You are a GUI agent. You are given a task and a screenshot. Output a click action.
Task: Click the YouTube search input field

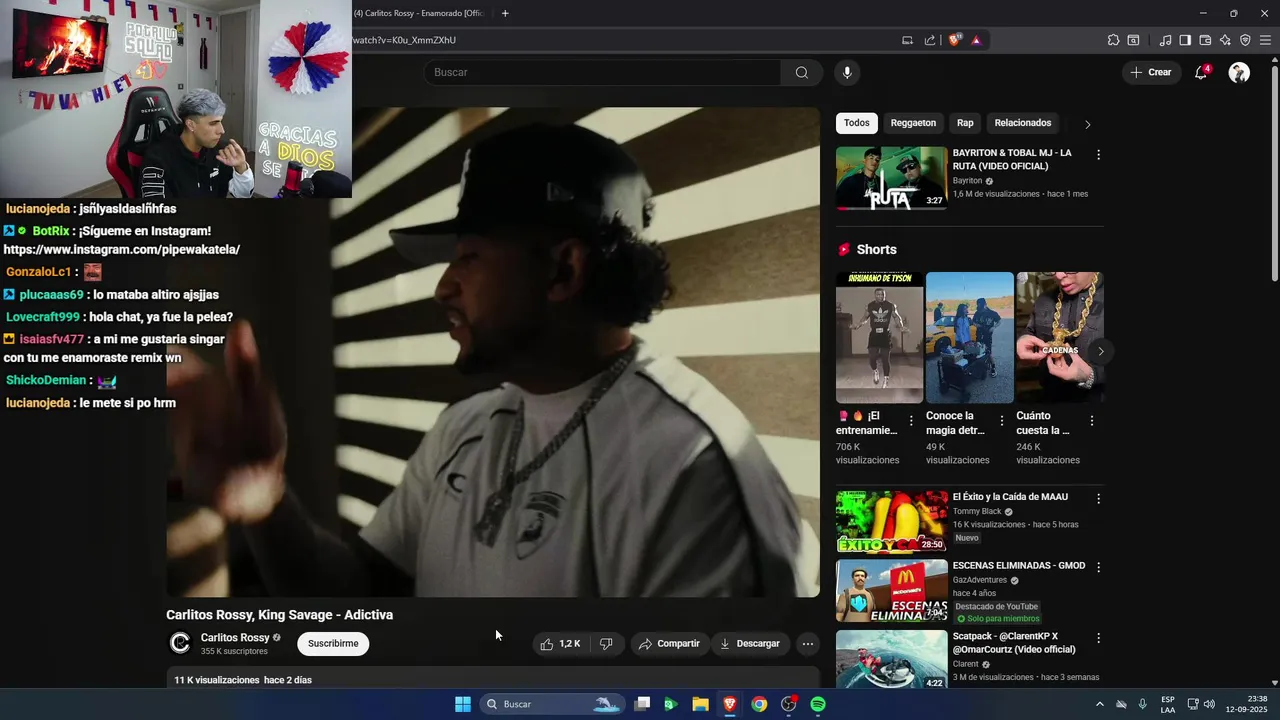pyautogui.click(x=601, y=72)
